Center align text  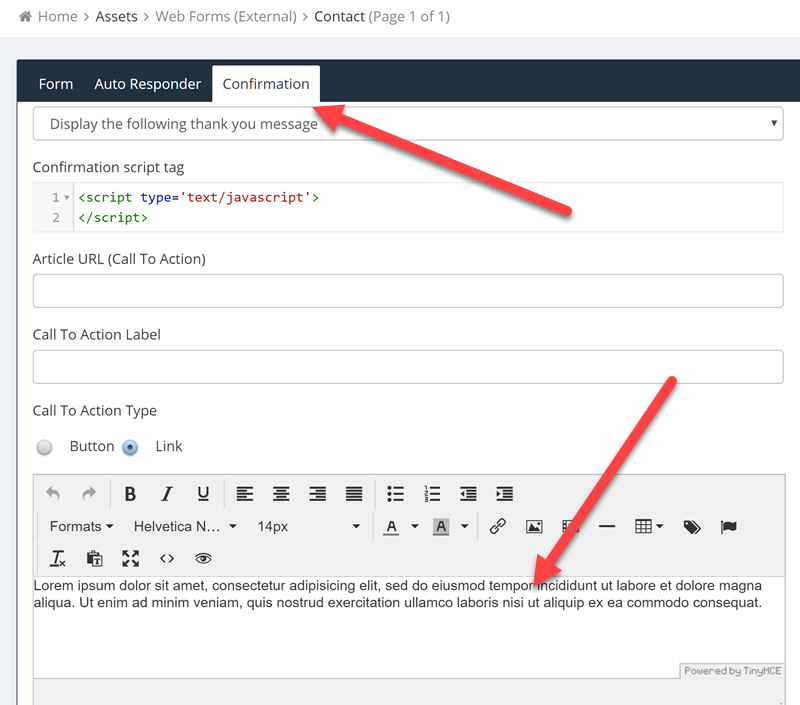281,493
